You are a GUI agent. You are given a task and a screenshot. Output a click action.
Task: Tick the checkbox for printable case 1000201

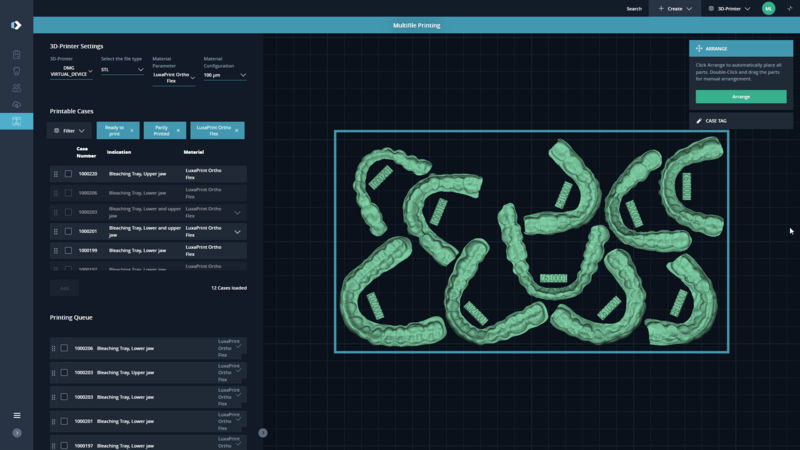[68, 231]
